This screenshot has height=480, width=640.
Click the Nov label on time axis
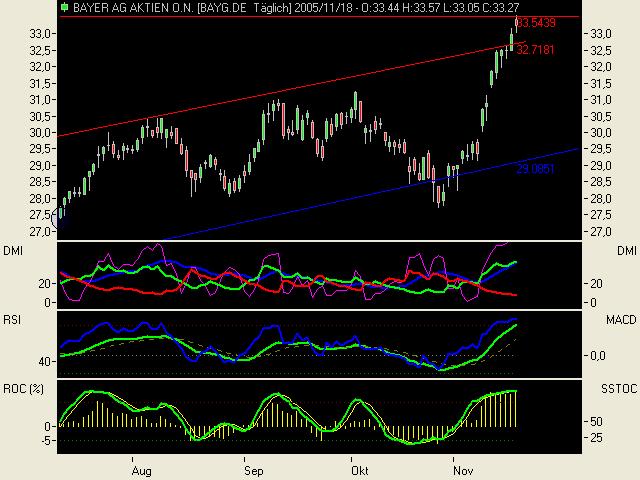click(463, 471)
